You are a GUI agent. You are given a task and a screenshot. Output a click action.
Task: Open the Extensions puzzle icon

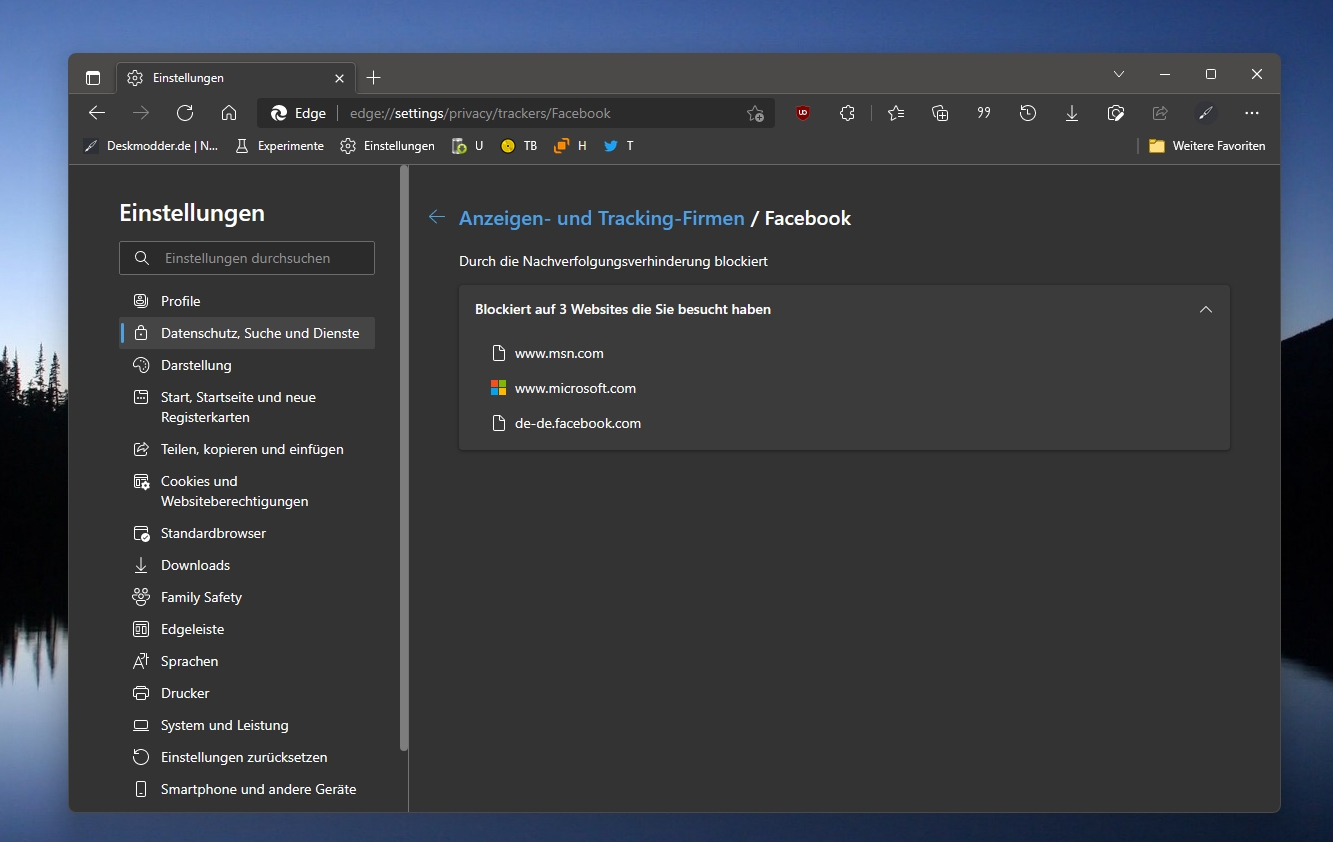tap(847, 113)
